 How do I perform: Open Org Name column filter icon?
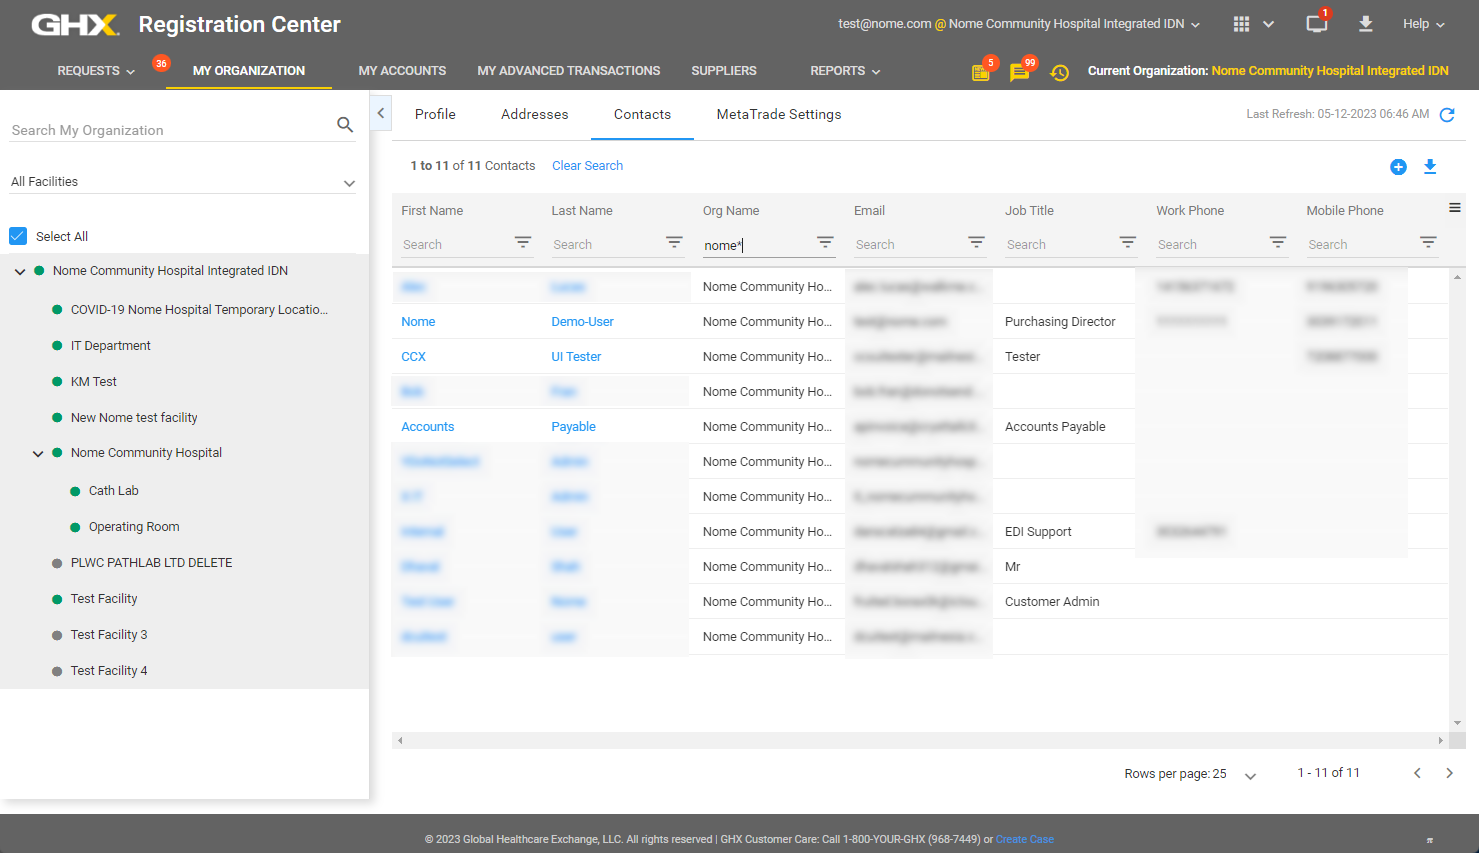825,242
